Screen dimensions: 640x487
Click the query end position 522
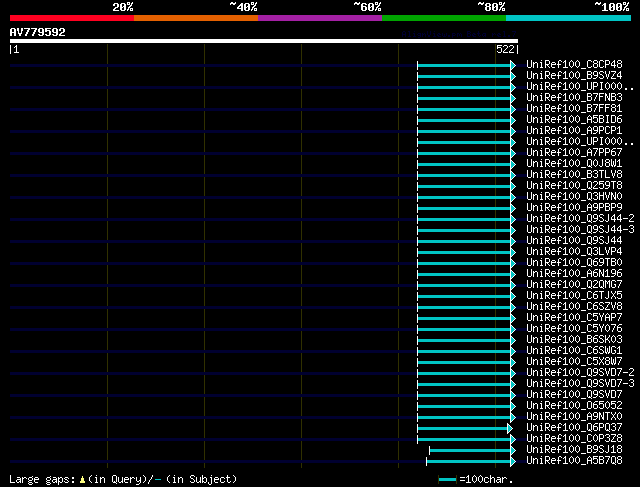pyautogui.click(x=505, y=49)
